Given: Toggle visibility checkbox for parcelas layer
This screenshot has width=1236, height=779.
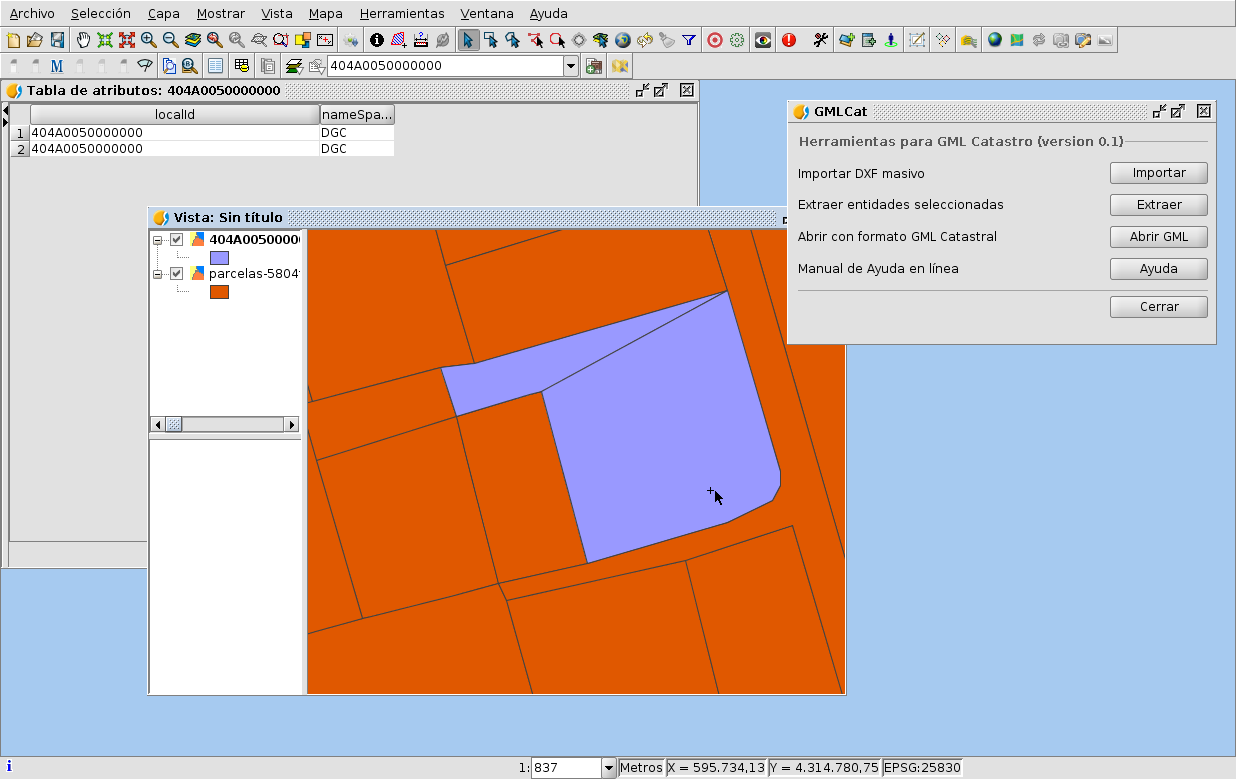Looking at the screenshot, I should point(177,274).
